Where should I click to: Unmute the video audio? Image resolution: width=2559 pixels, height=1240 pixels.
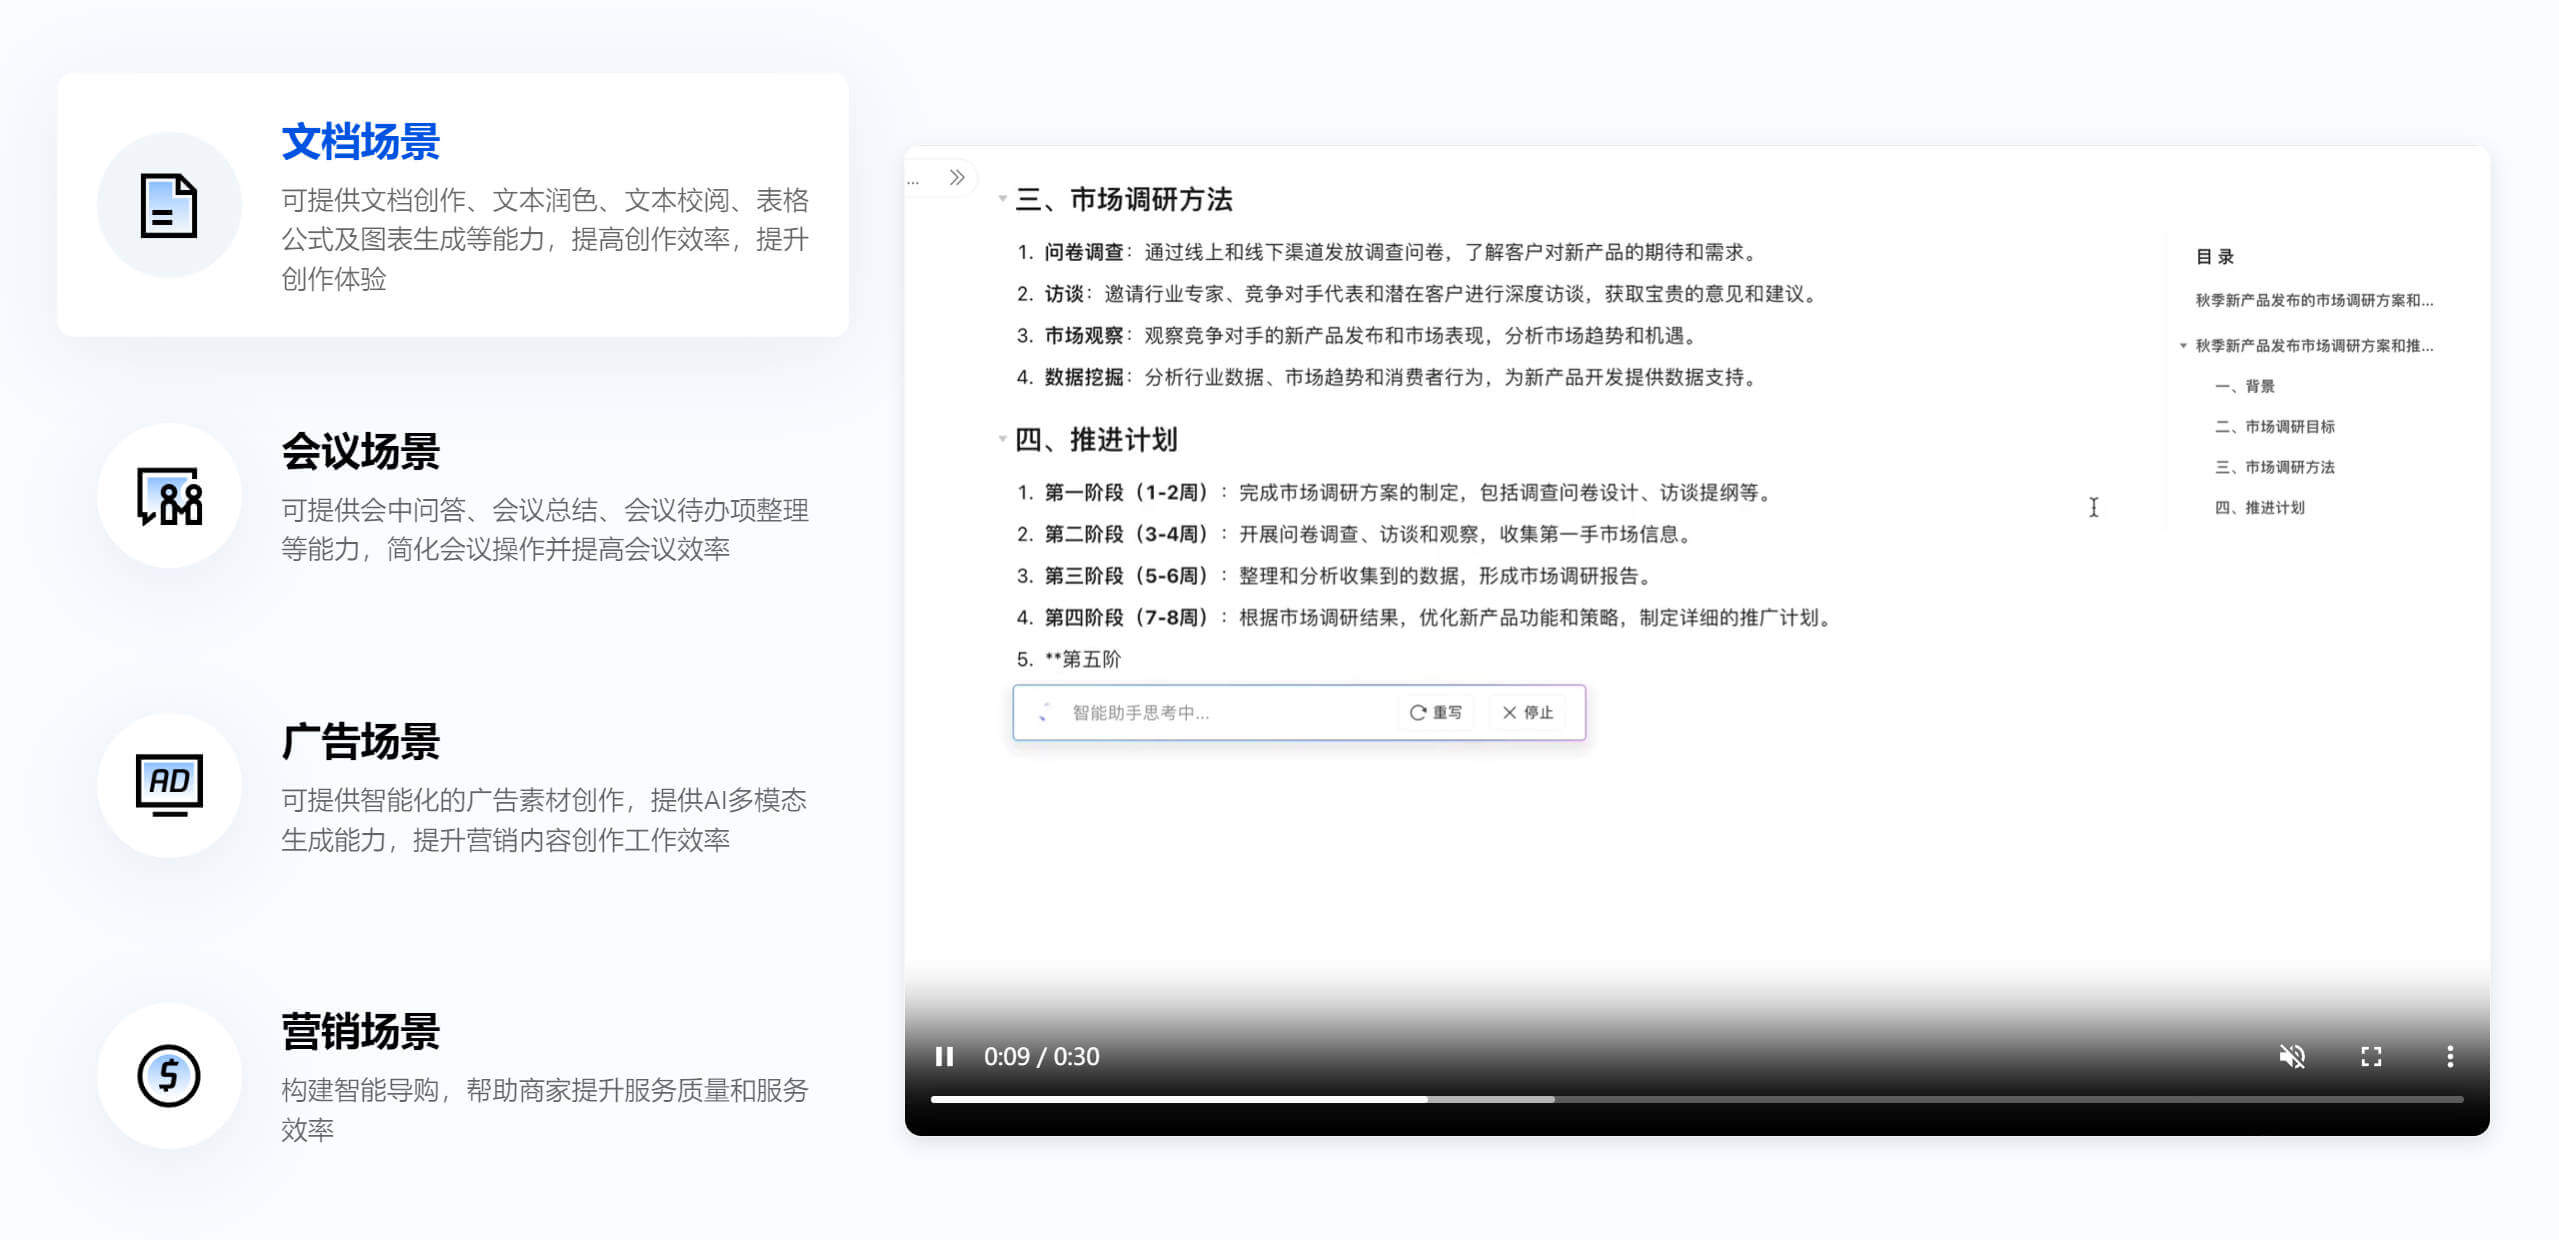[x=2292, y=1056]
